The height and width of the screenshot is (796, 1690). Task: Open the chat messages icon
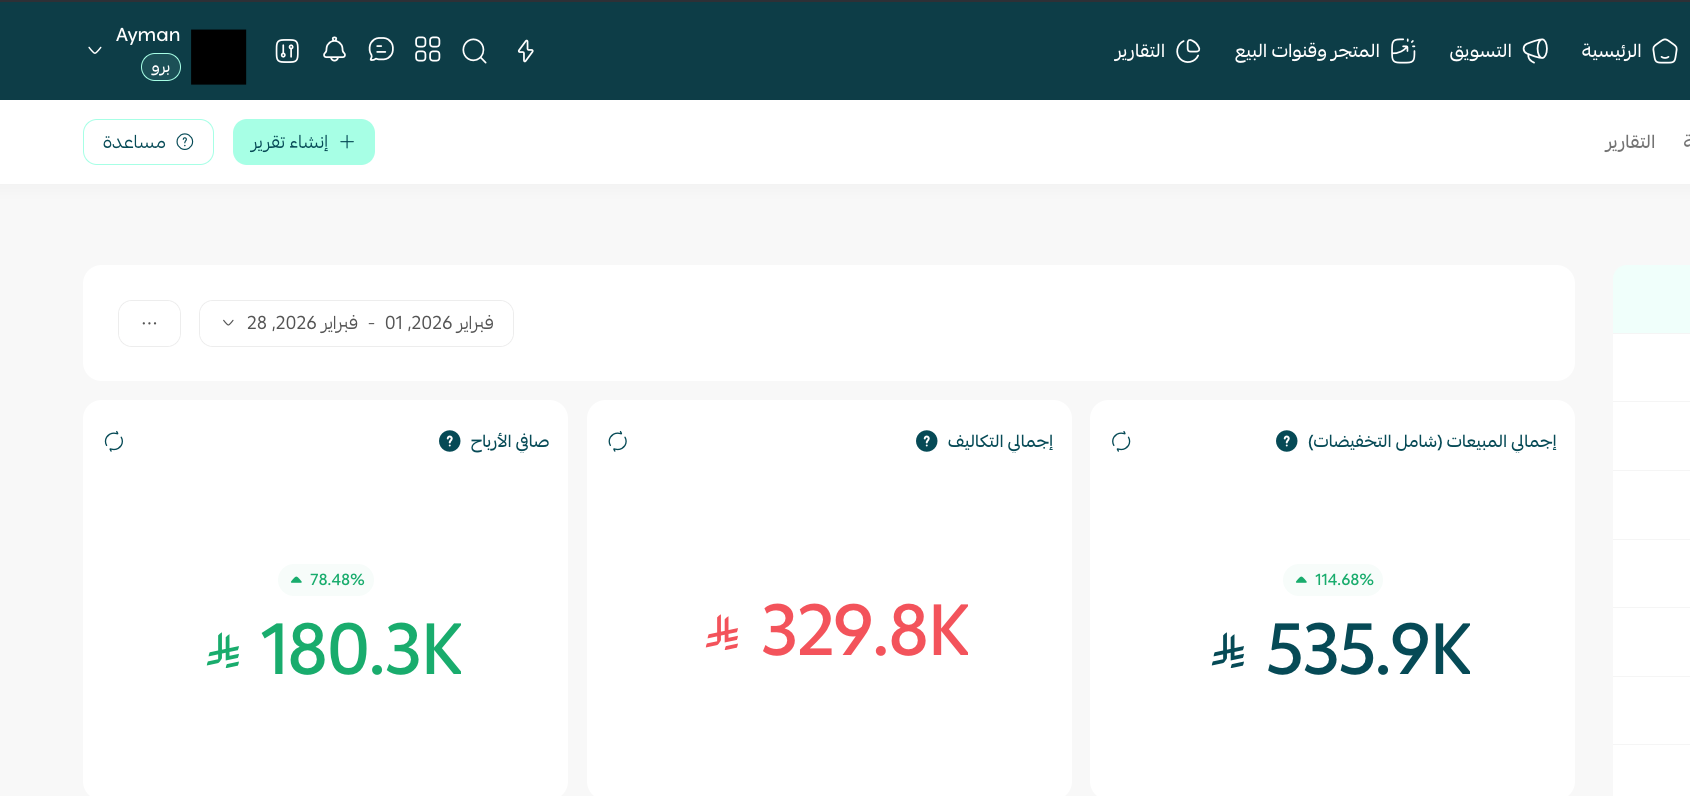click(381, 50)
